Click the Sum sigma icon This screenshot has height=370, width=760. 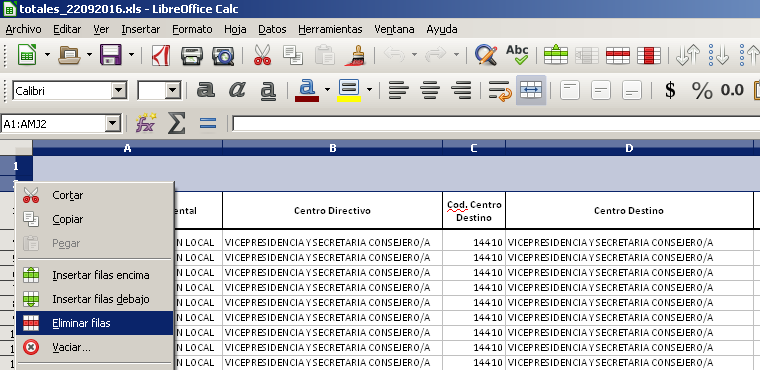176,124
